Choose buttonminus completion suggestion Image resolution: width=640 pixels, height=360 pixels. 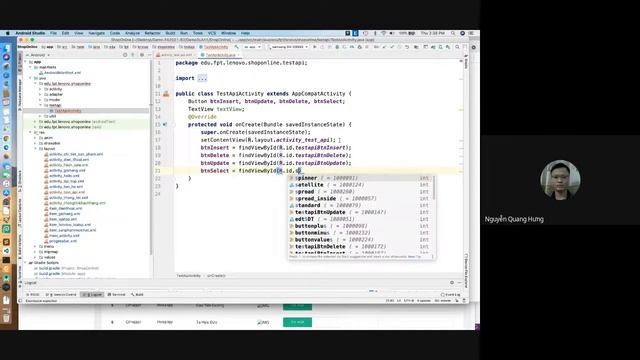pyautogui.click(x=360, y=233)
